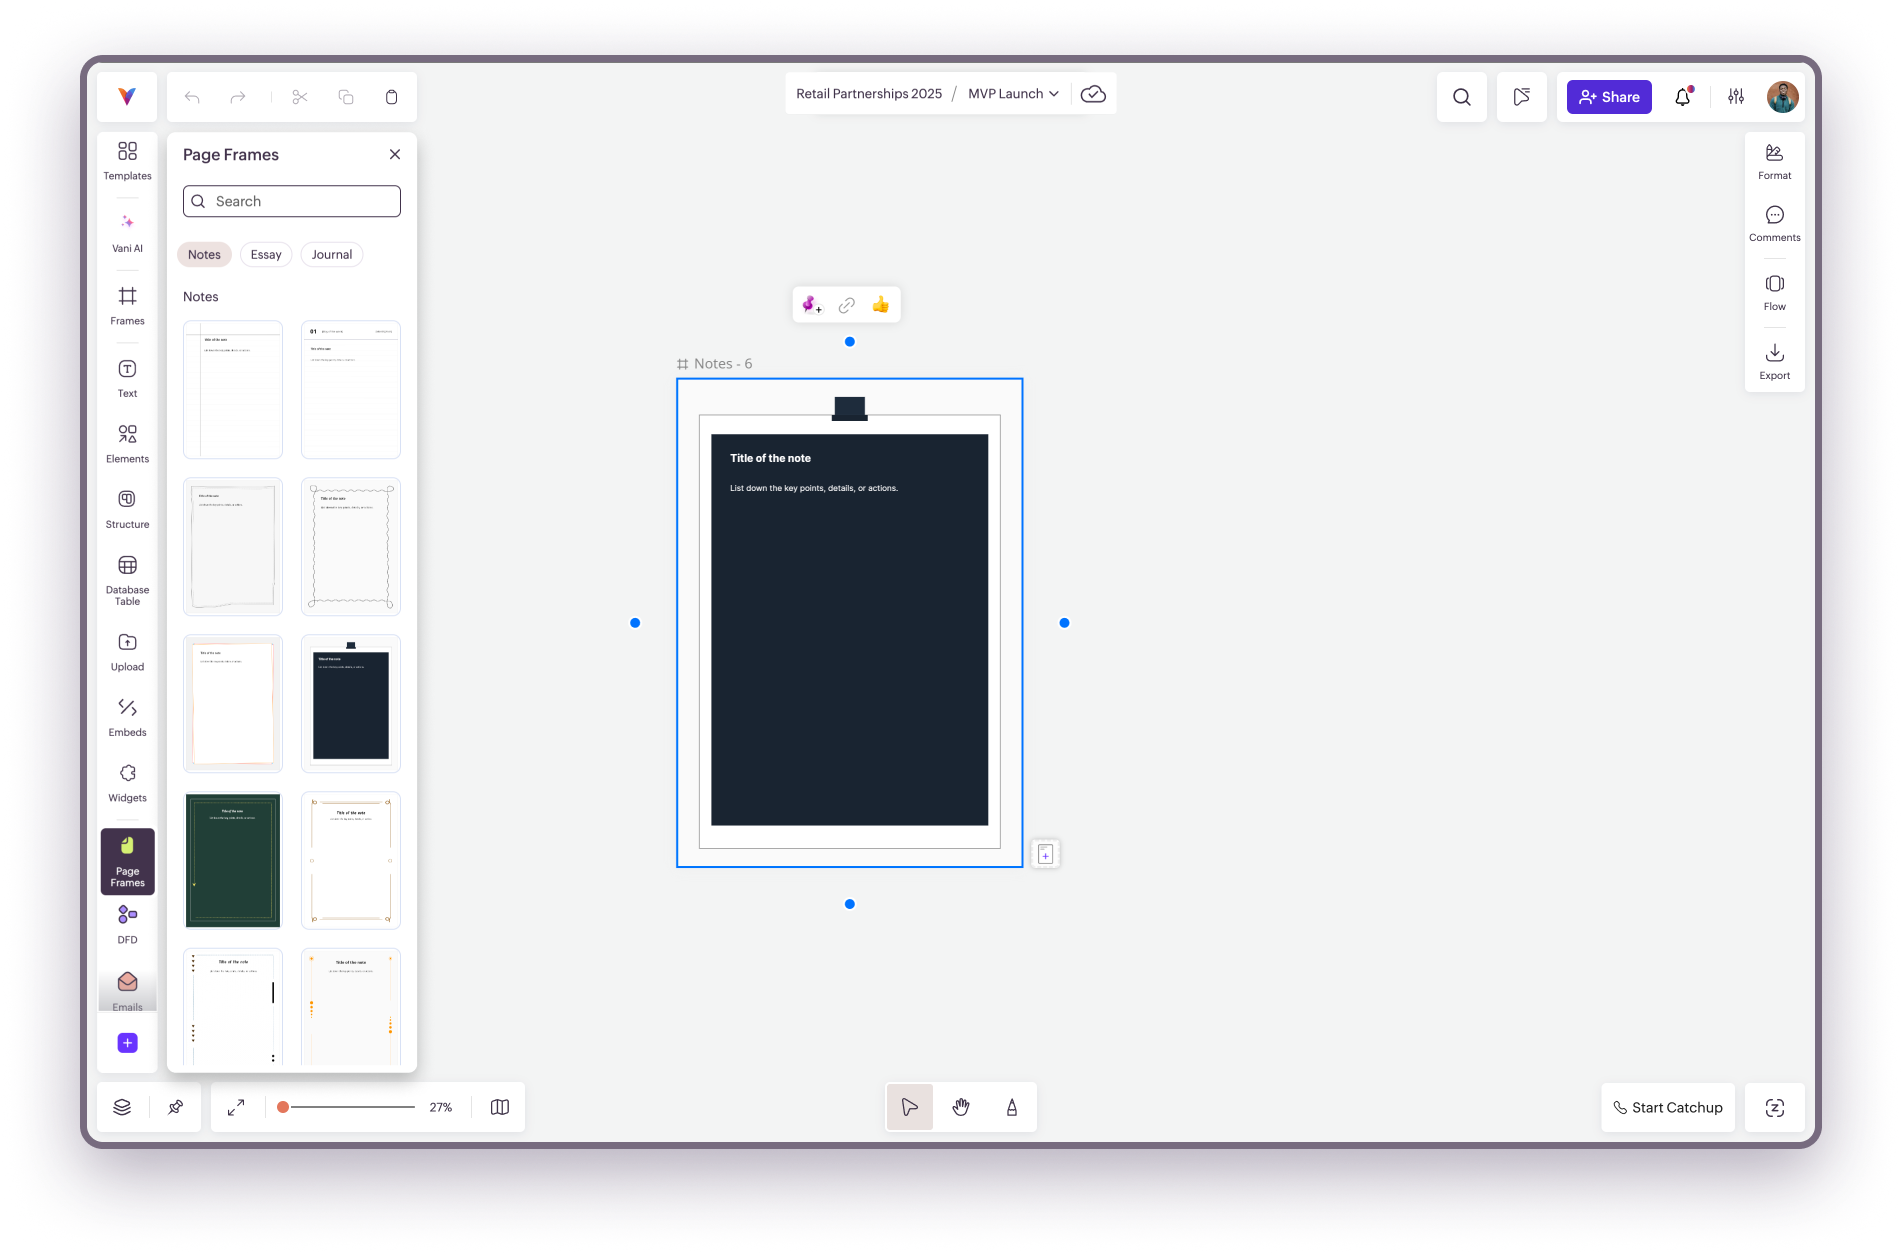Click the cut scissors icon
The image size is (1902, 1254).
[300, 97]
